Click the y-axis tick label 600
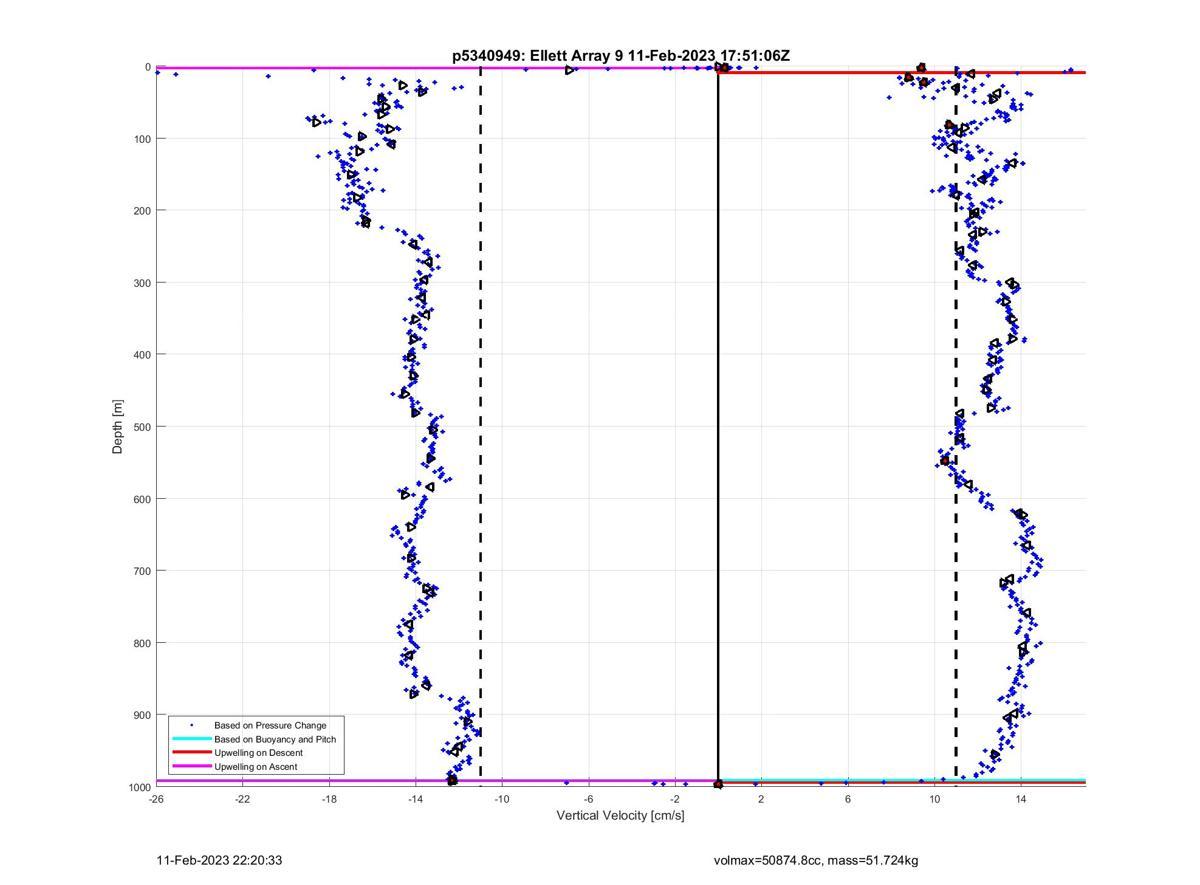The height and width of the screenshot is (885, 1200). pos(142,499)
